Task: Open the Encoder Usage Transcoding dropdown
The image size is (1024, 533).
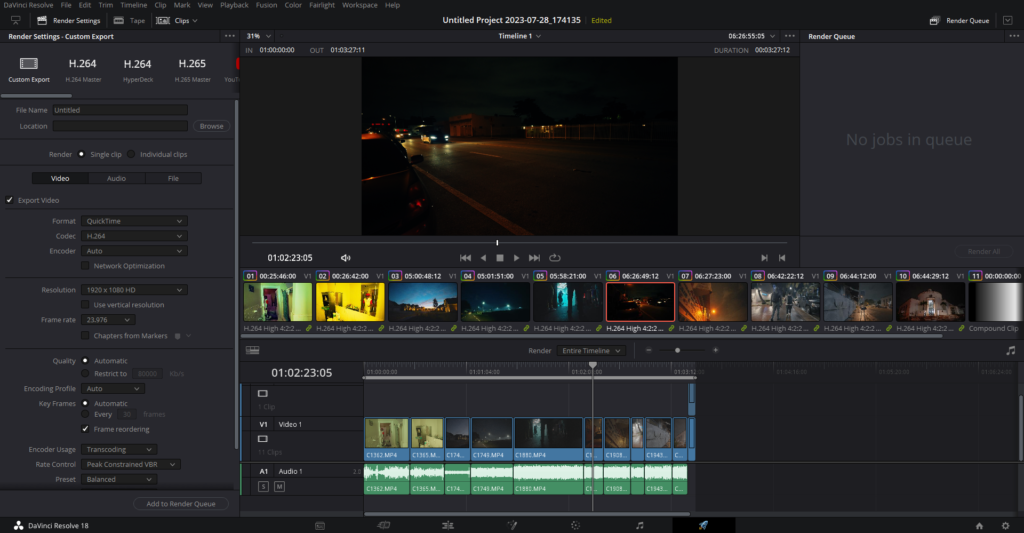Action: [x=120, y=449]
